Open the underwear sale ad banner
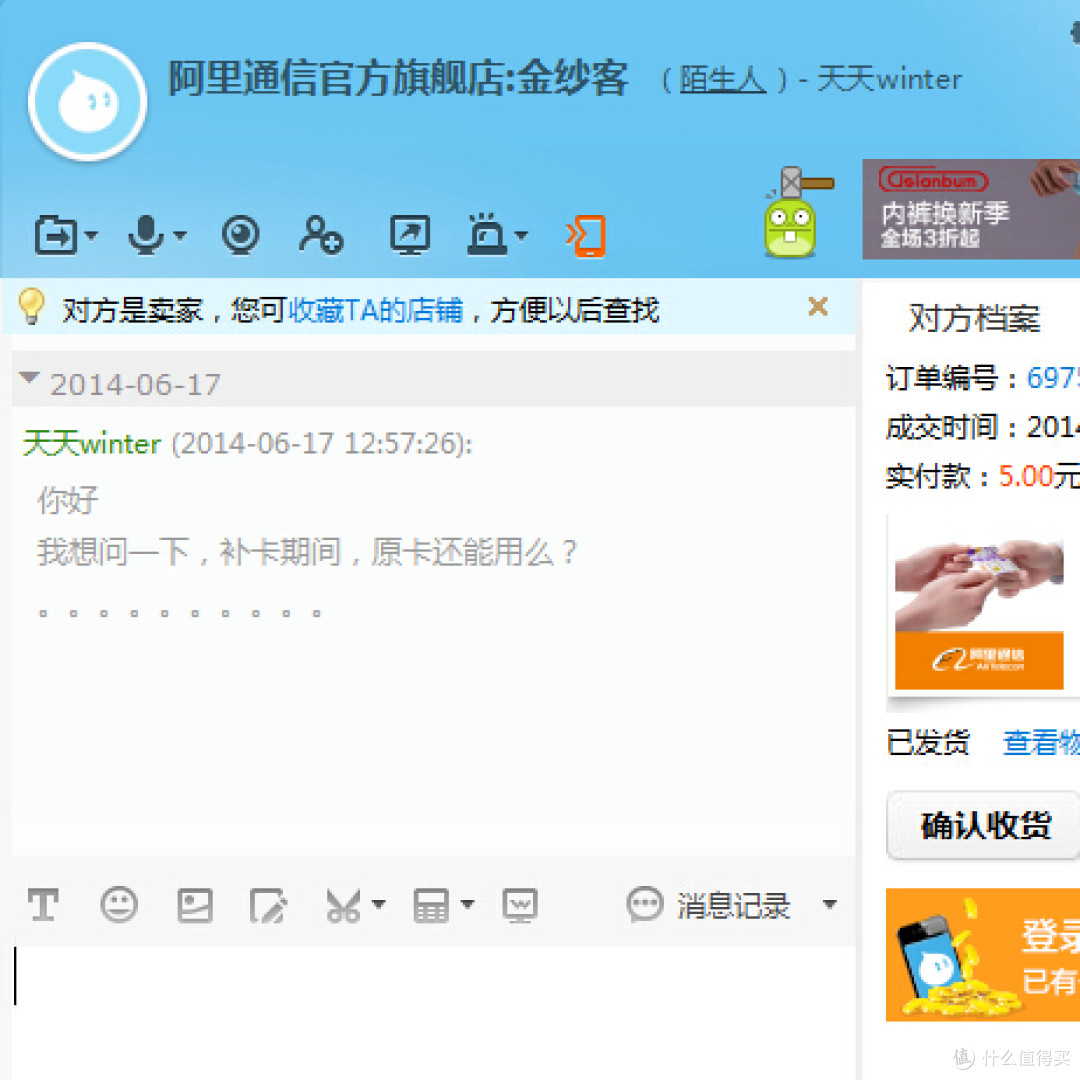 coord(971,209)
